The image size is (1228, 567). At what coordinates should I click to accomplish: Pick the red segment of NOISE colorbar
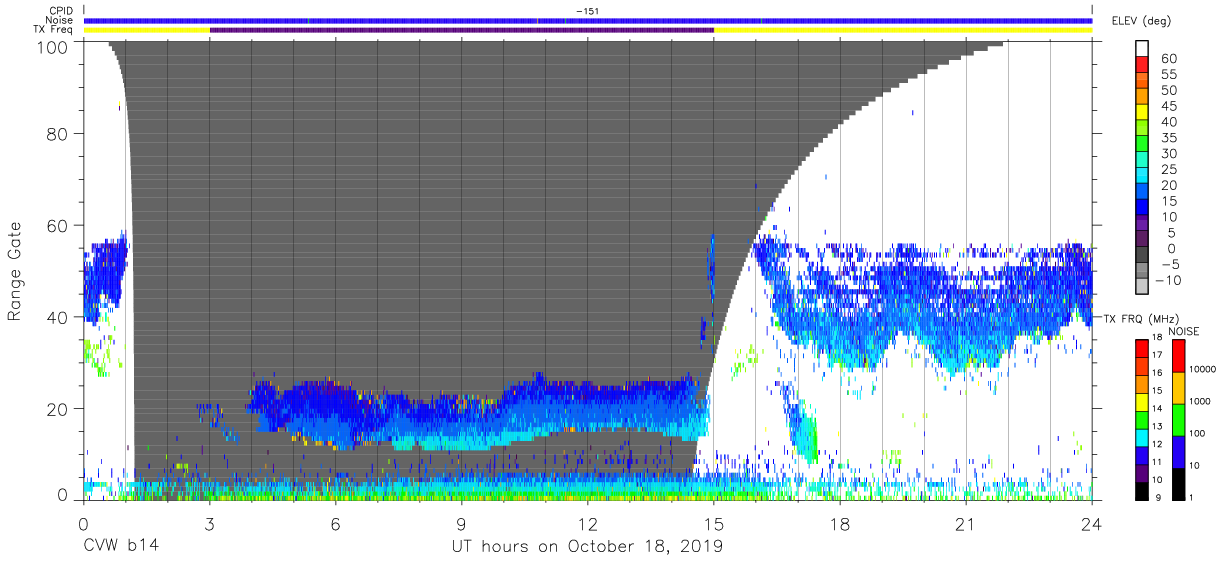click(x=1178, y=356)
